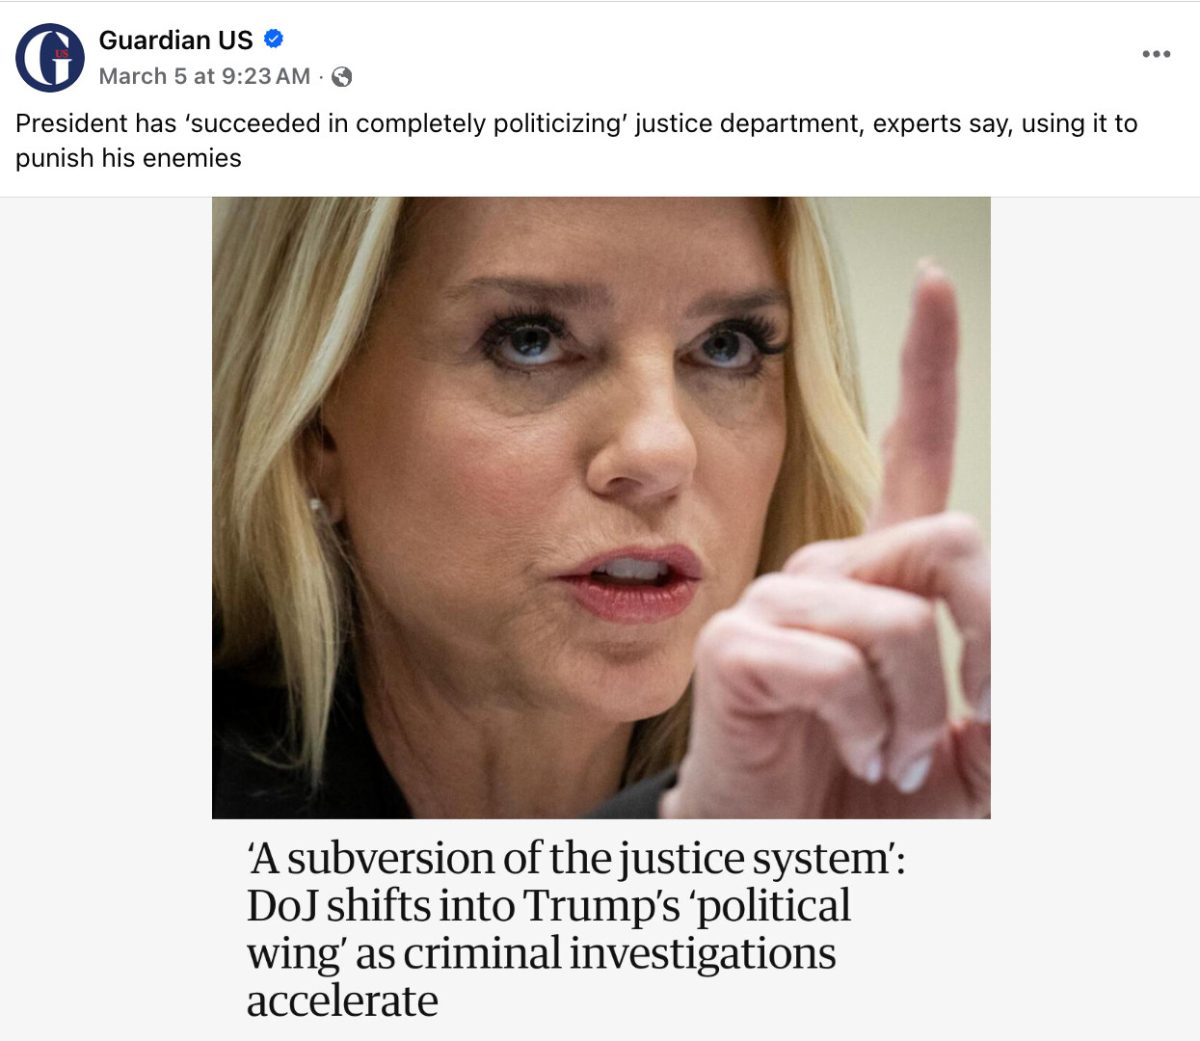Click the 'punish his enemies' caption line

(x=128, y=158)
